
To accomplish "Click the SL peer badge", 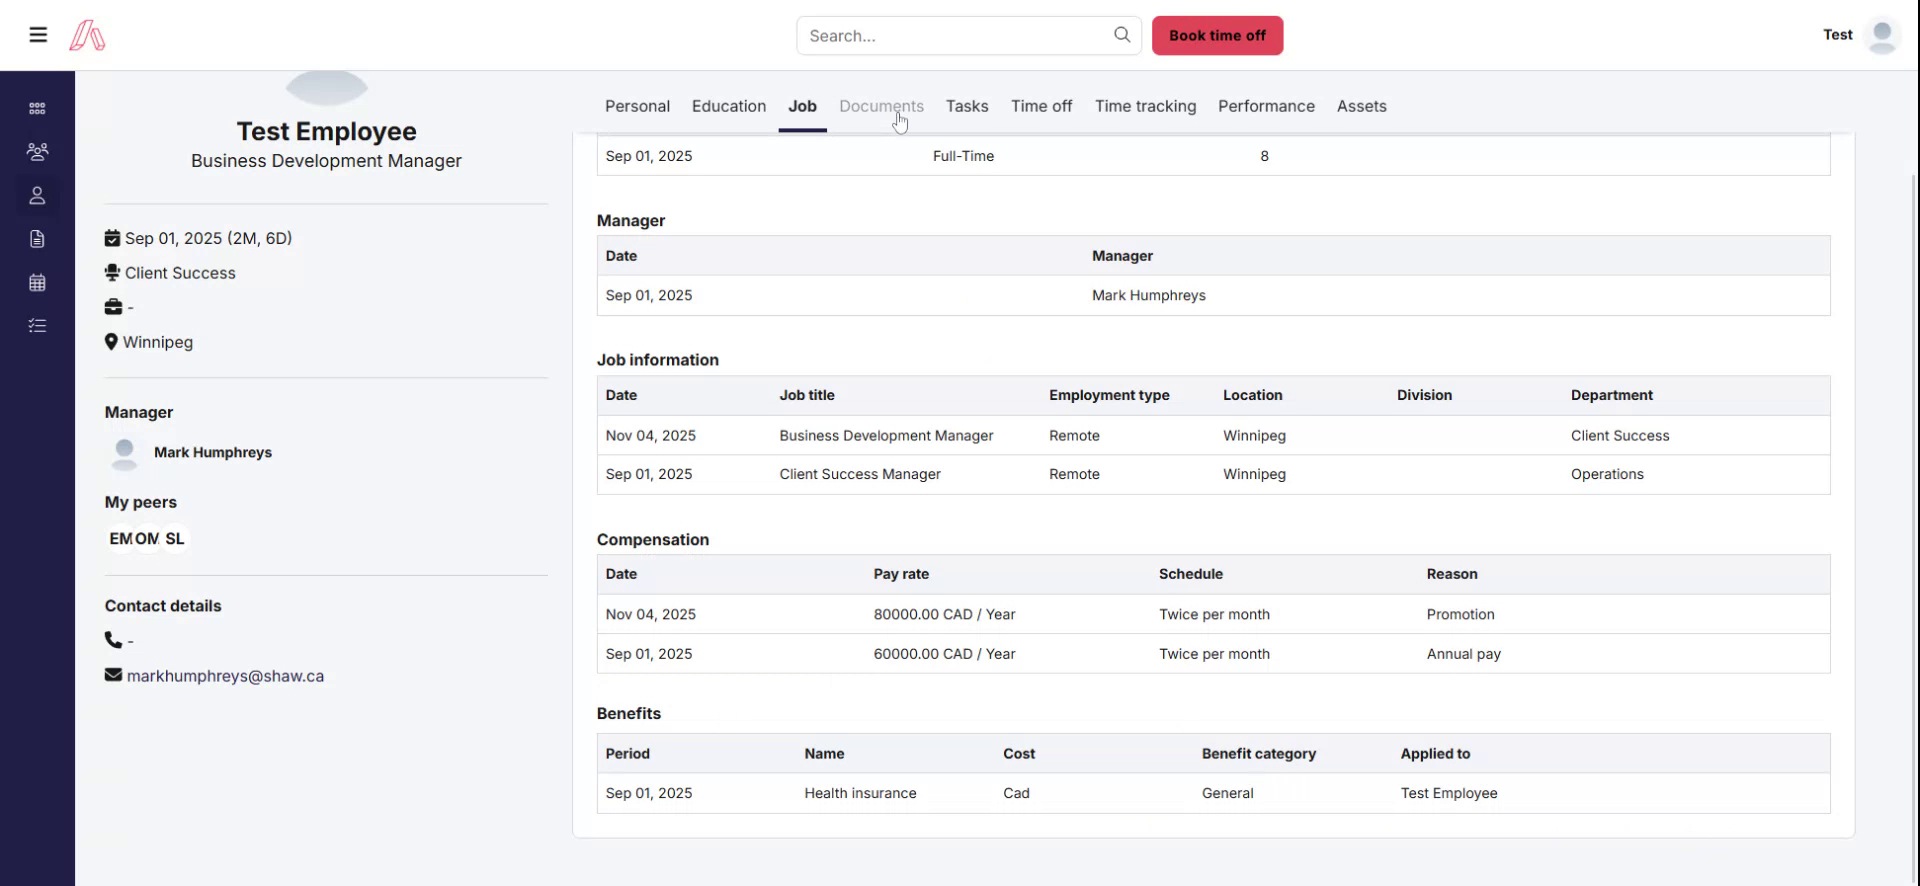I will pyautogui.click(x=175, y=539).
